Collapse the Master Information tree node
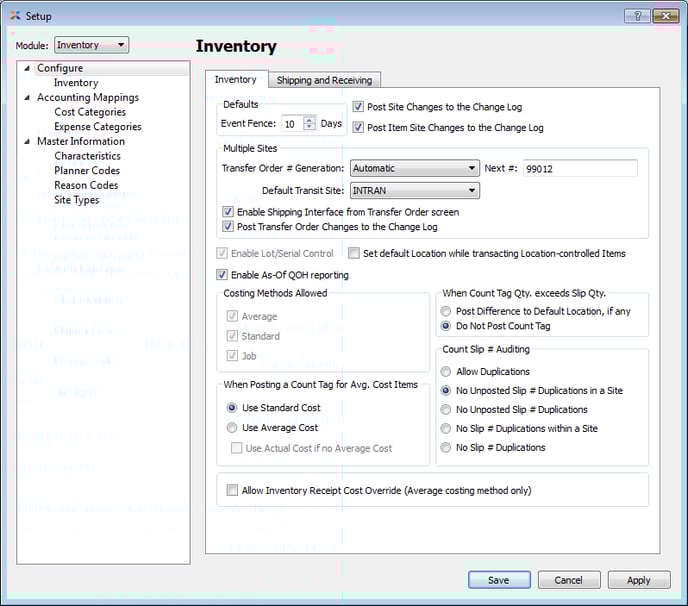The height and width of the screenshot is (606, 688). coord(28,142)
